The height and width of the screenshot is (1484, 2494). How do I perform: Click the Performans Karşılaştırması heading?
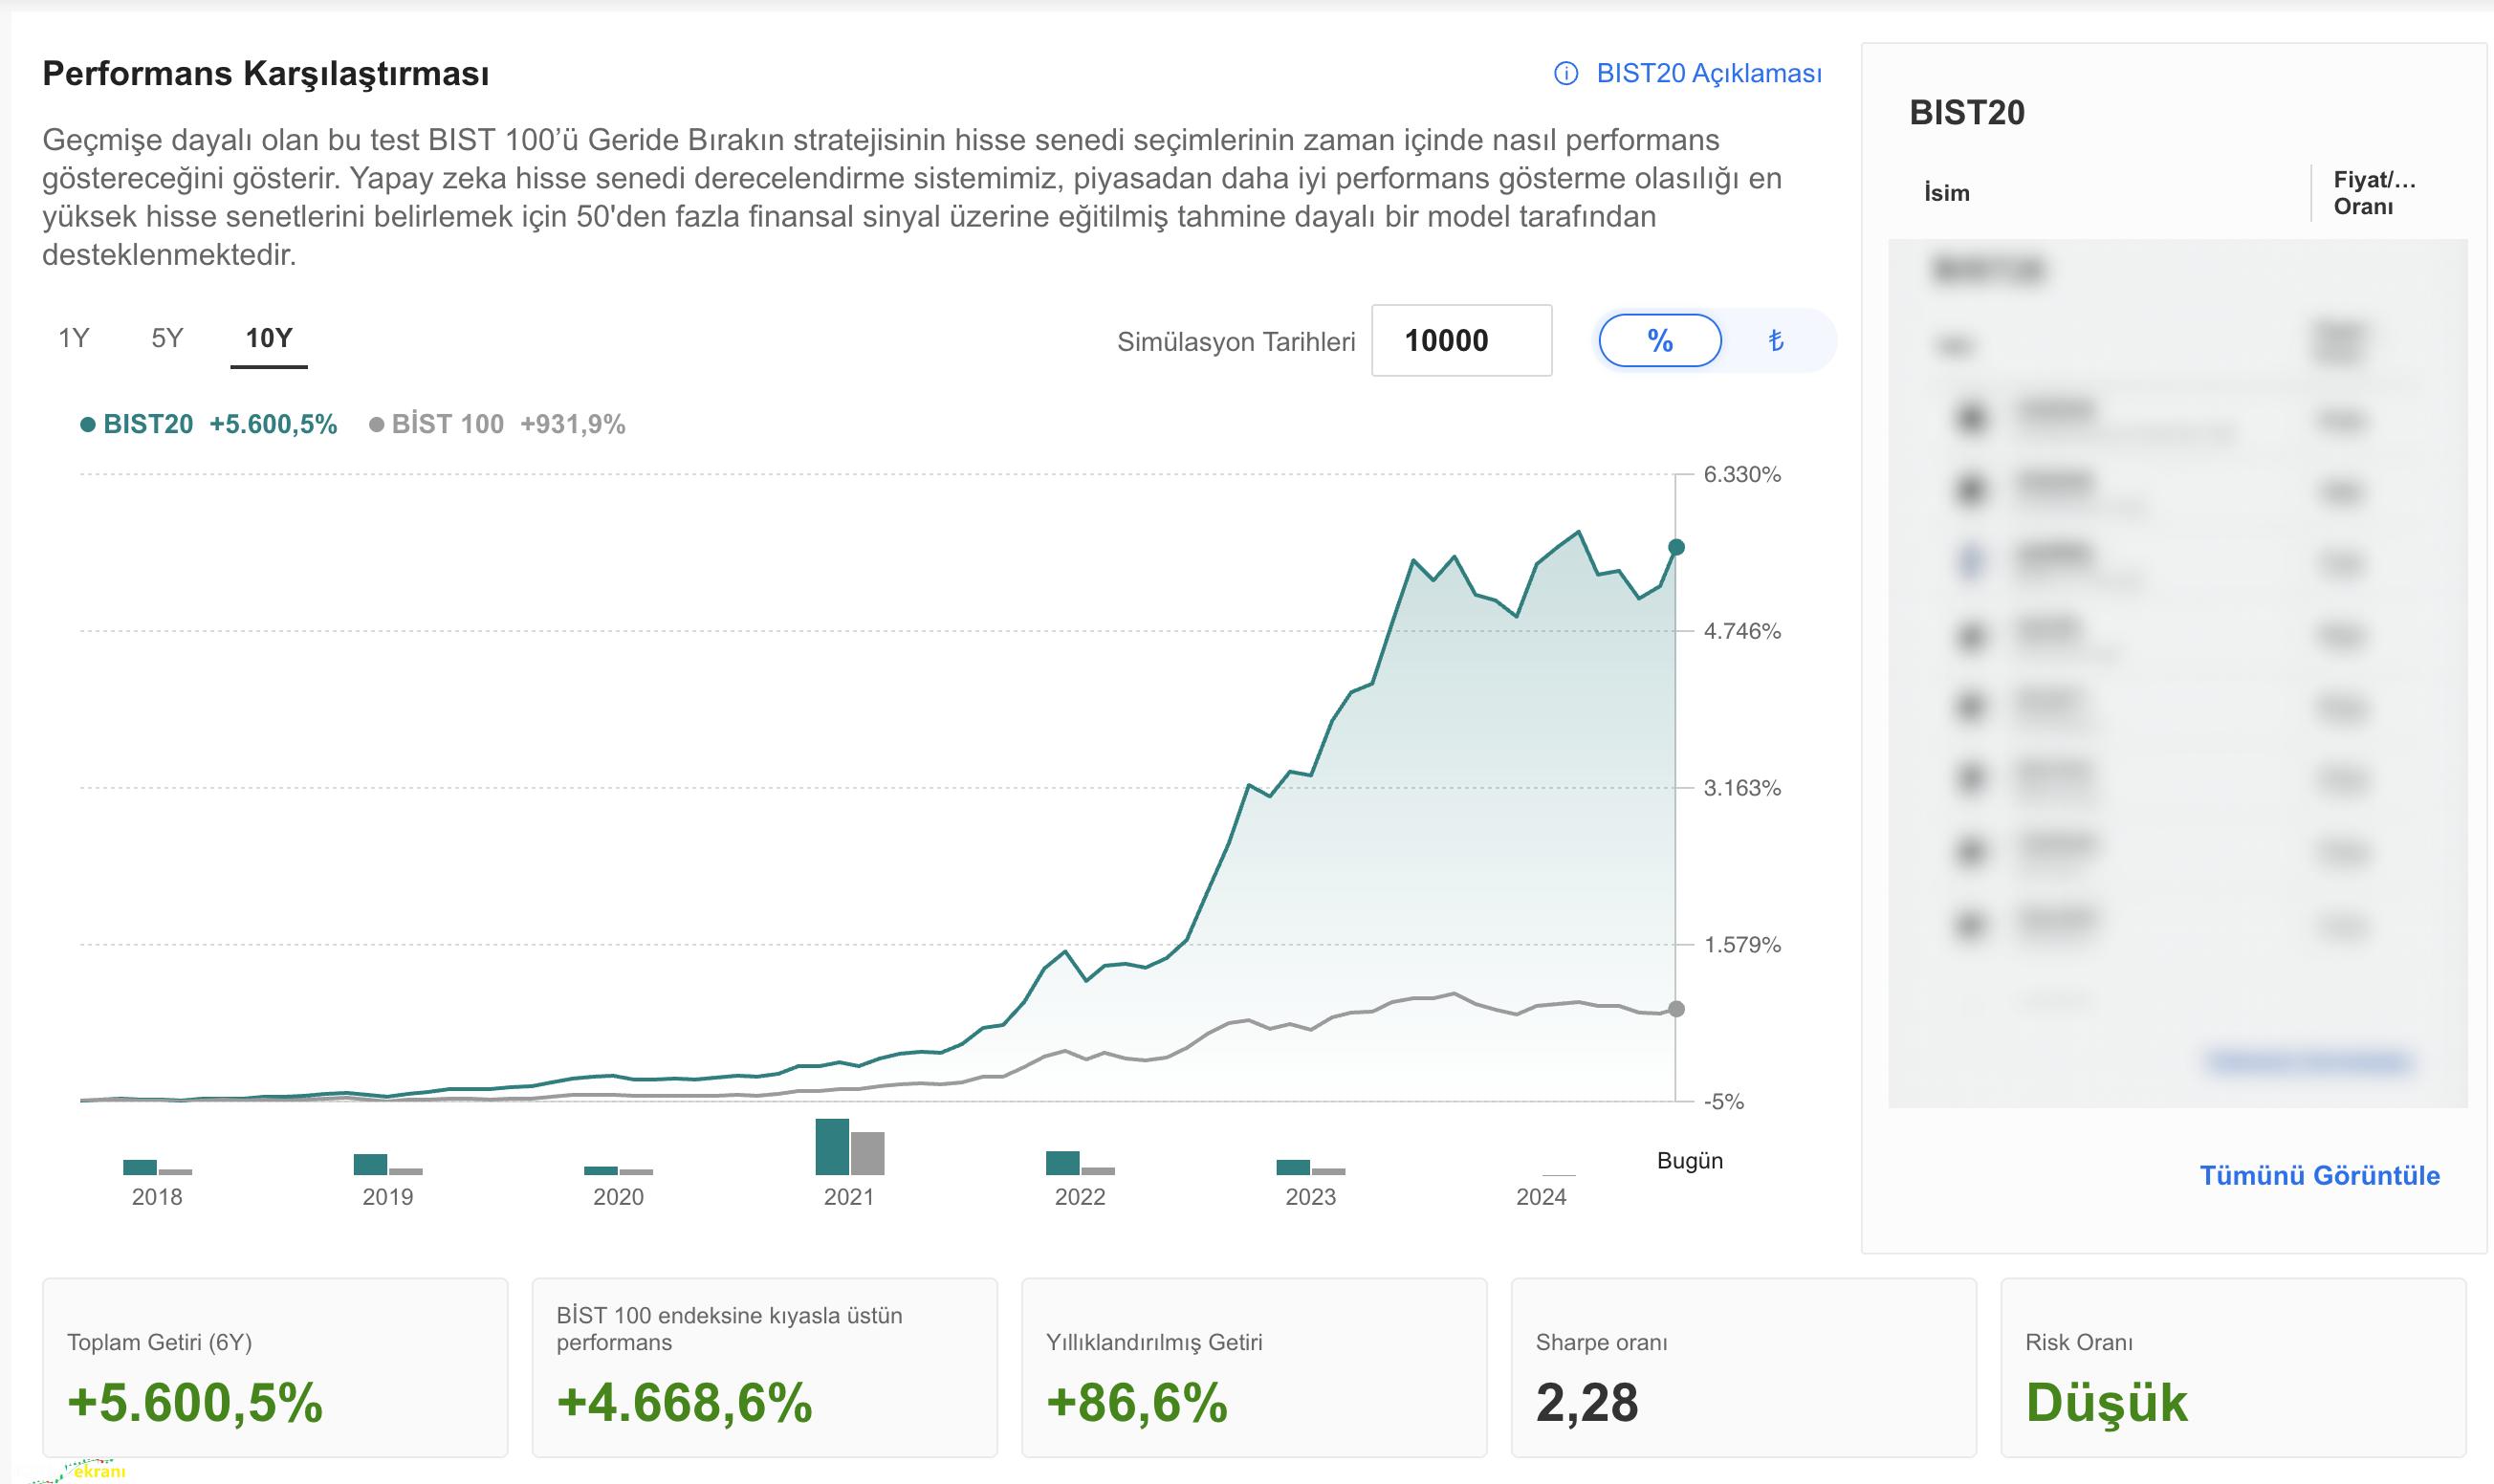click(x=266, y=74)
